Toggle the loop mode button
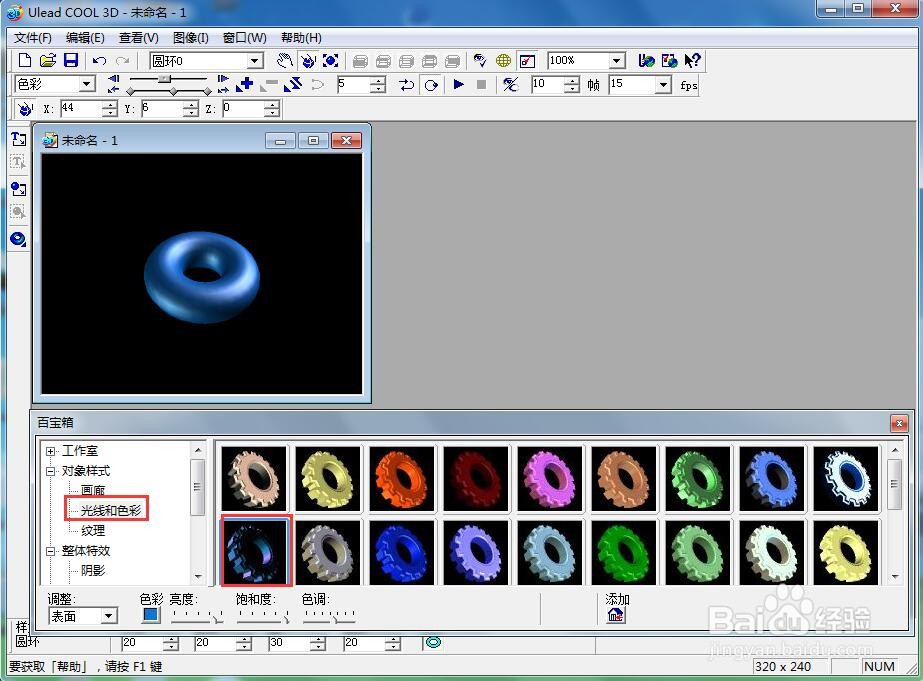Image resolution: width=923 pixels, height=681 pixels. click(x=431, y=85)
